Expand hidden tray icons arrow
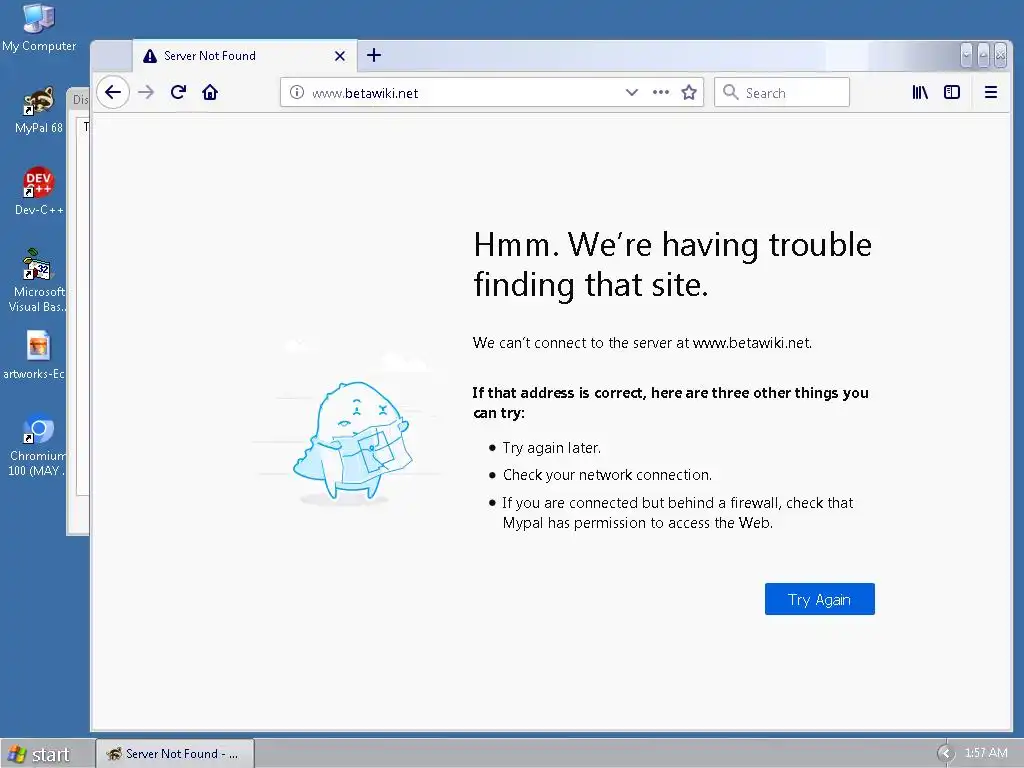 (946, 754)
